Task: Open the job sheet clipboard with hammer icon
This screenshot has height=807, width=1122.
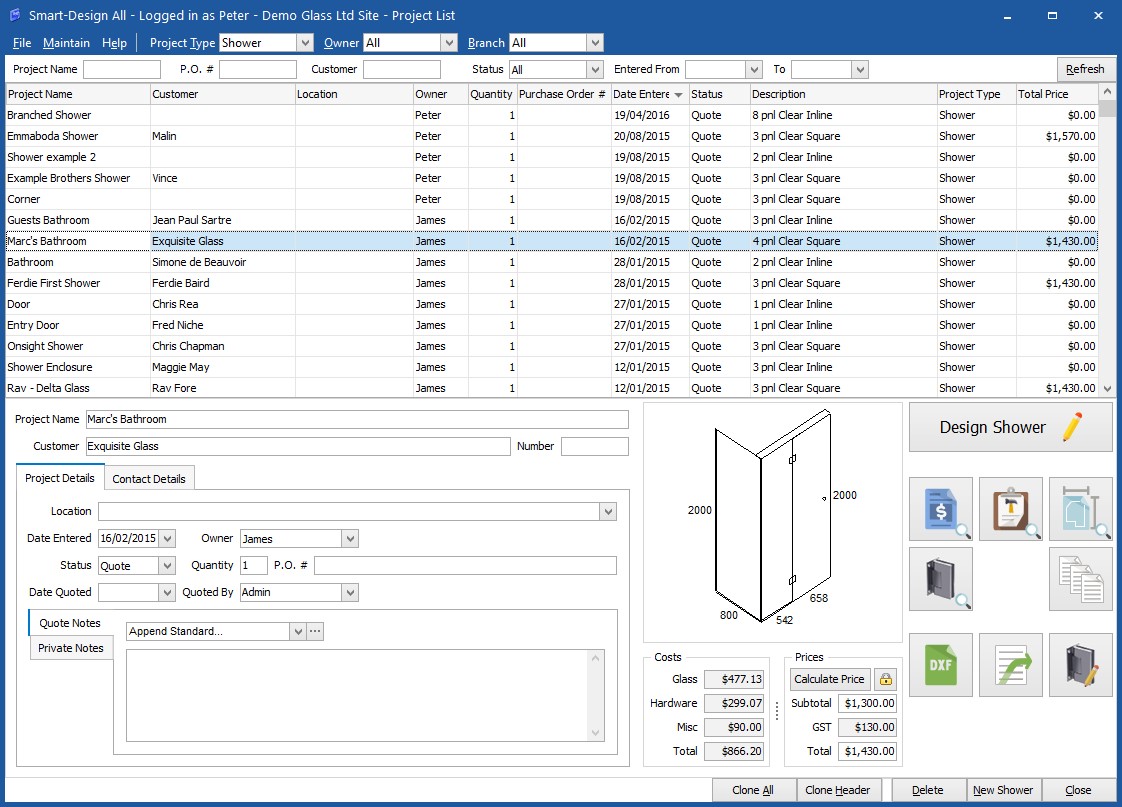Action: point(1010,509)
